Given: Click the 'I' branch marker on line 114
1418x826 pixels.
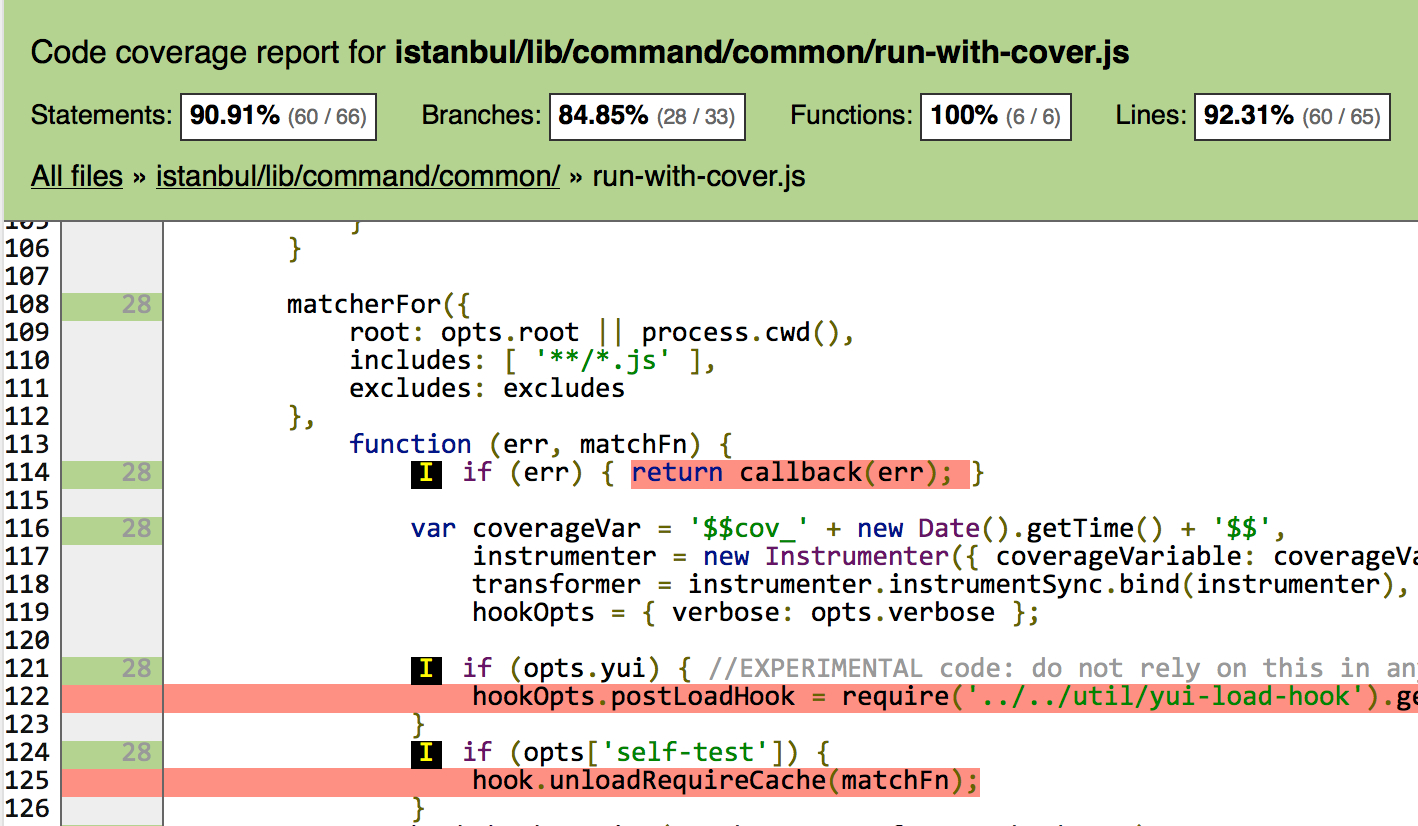Looking at the screenshot, I should click(426, 473).
